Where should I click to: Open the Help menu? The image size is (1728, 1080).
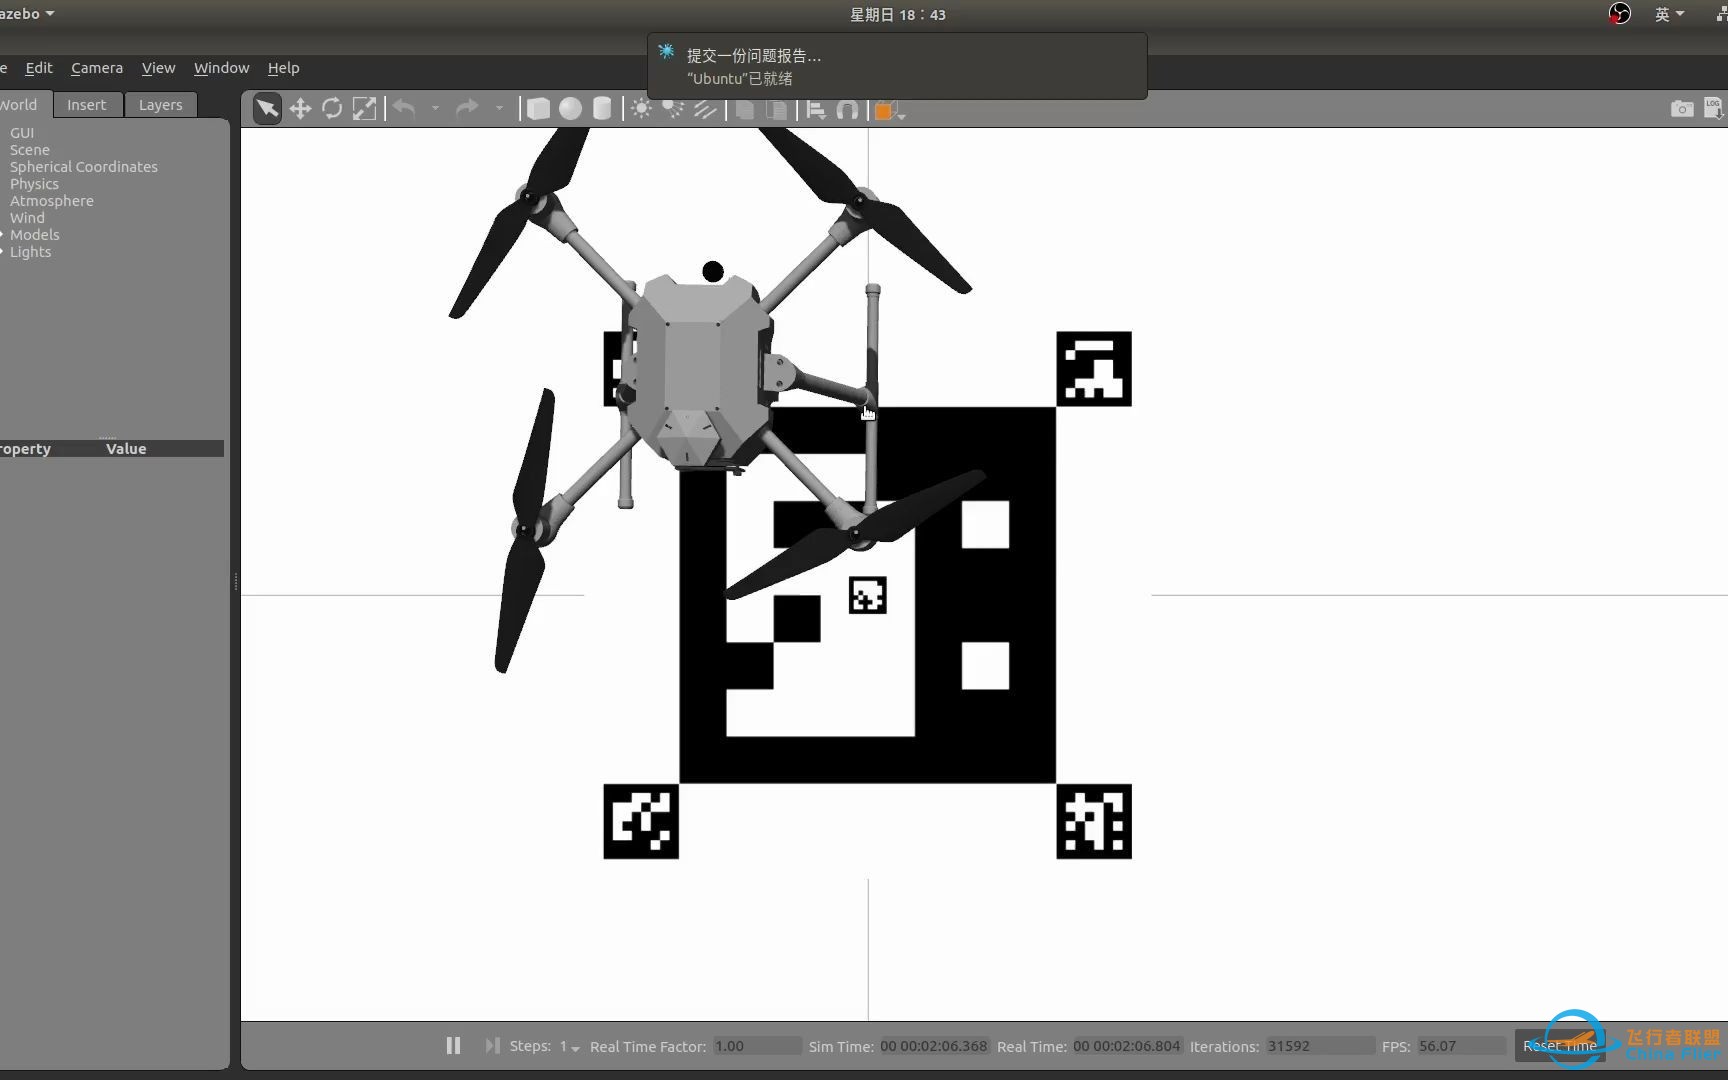click(x=283, y=68)
